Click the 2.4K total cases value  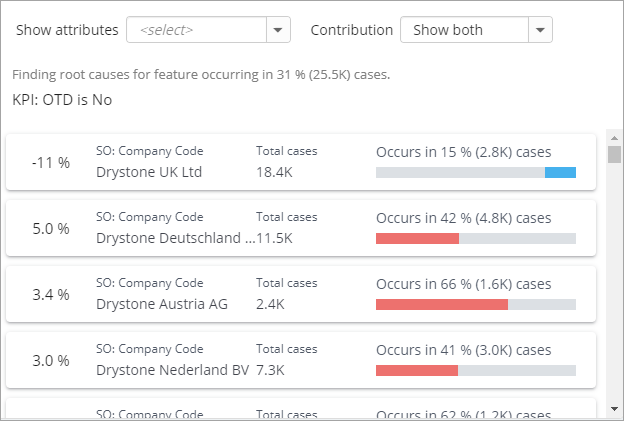click(x=270, y=304)
